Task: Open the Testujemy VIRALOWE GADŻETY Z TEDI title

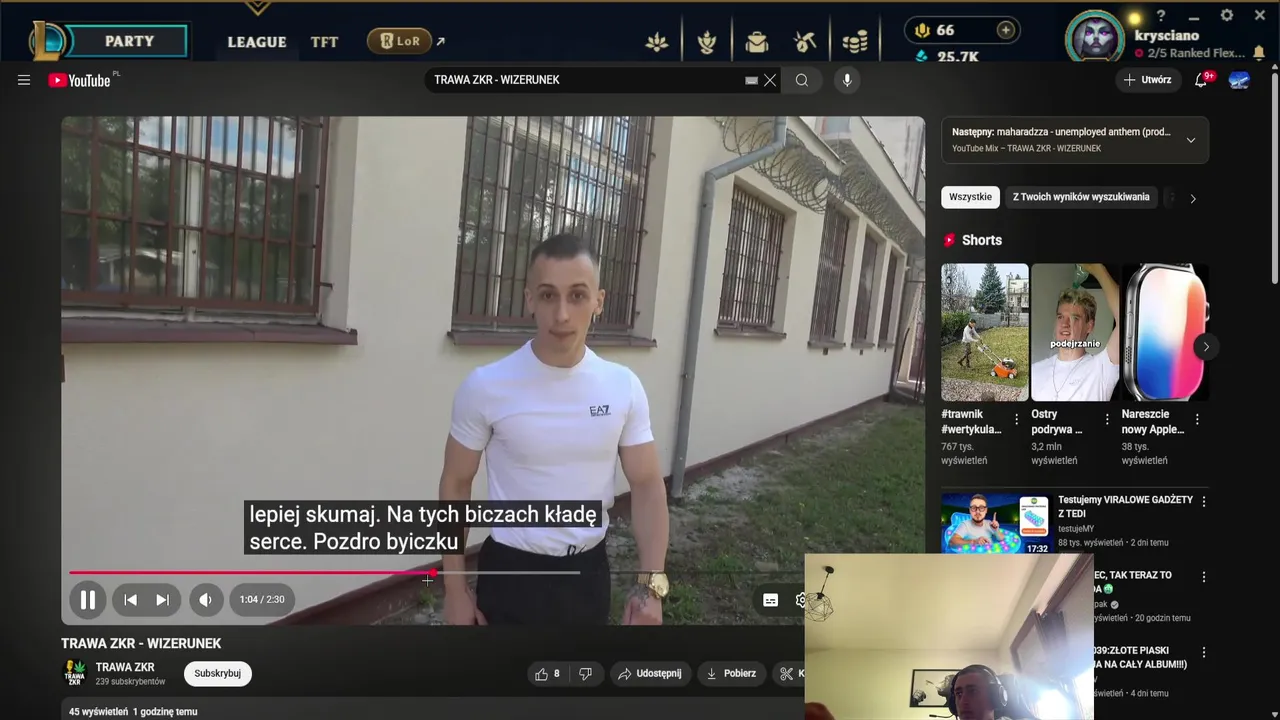Action: pyautogui.click(x=1125, y=506)
